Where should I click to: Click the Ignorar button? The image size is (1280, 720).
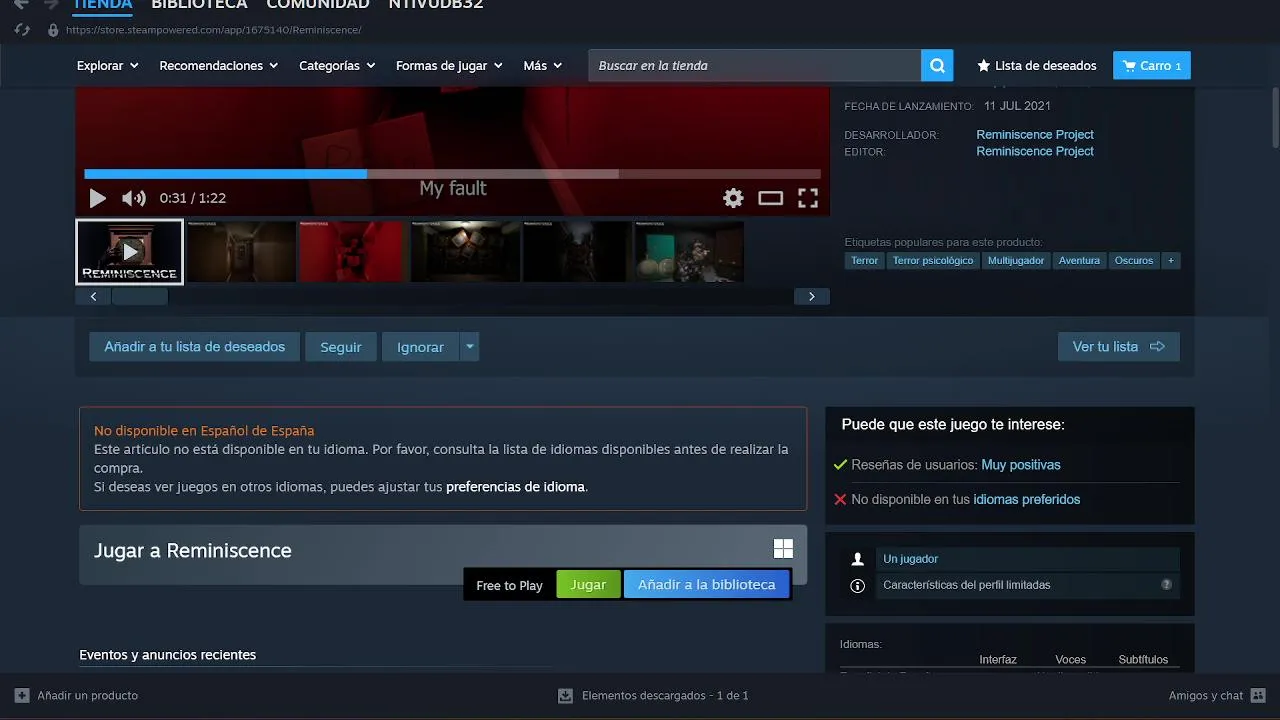coord(420,347)
